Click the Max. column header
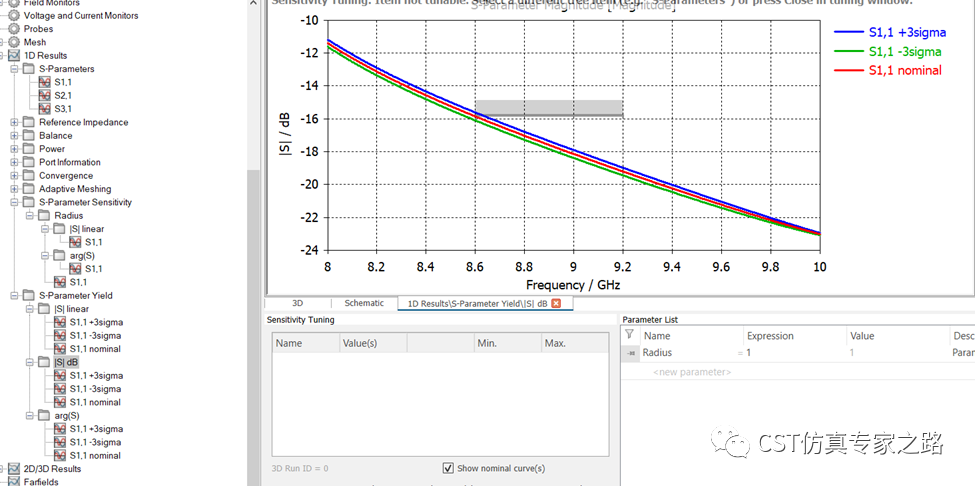The width and height of the screenshot is (975, 486). [575, 343]
